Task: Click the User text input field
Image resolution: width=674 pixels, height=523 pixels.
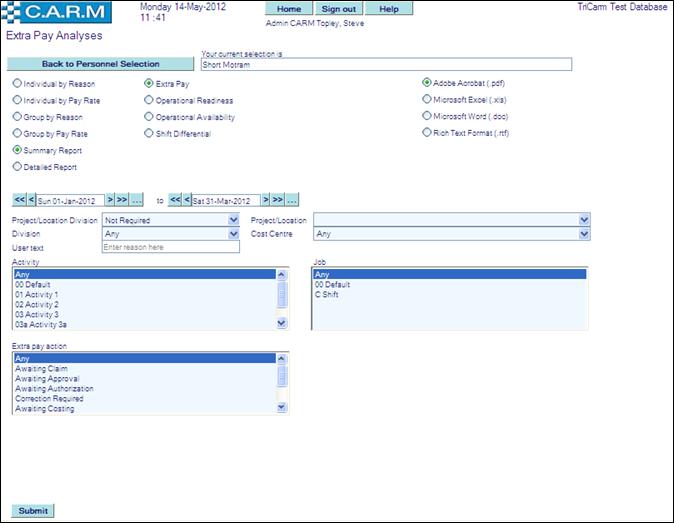Action: (x=170, y=247)
